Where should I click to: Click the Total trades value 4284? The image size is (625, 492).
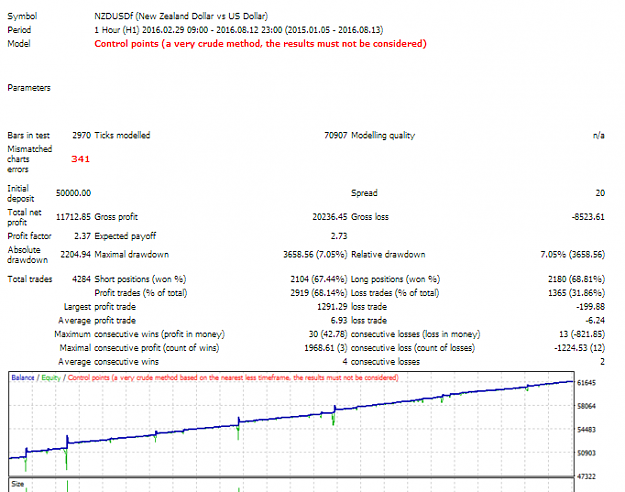pos(81,279)
